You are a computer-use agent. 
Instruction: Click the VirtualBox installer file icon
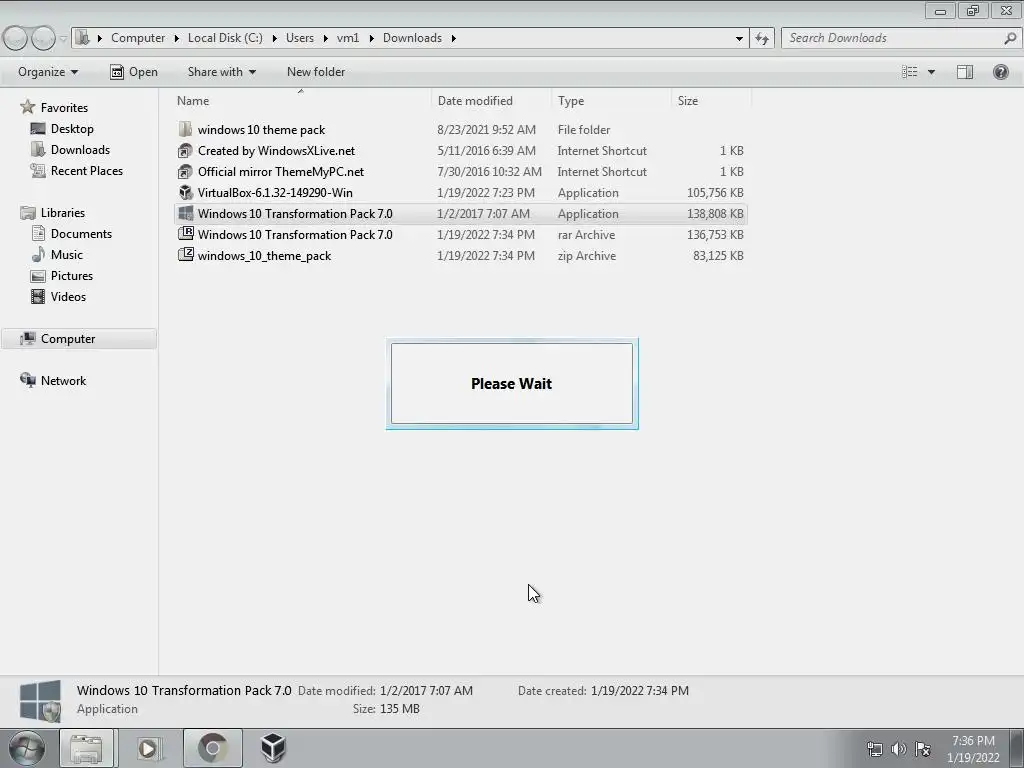pos(185,193)
